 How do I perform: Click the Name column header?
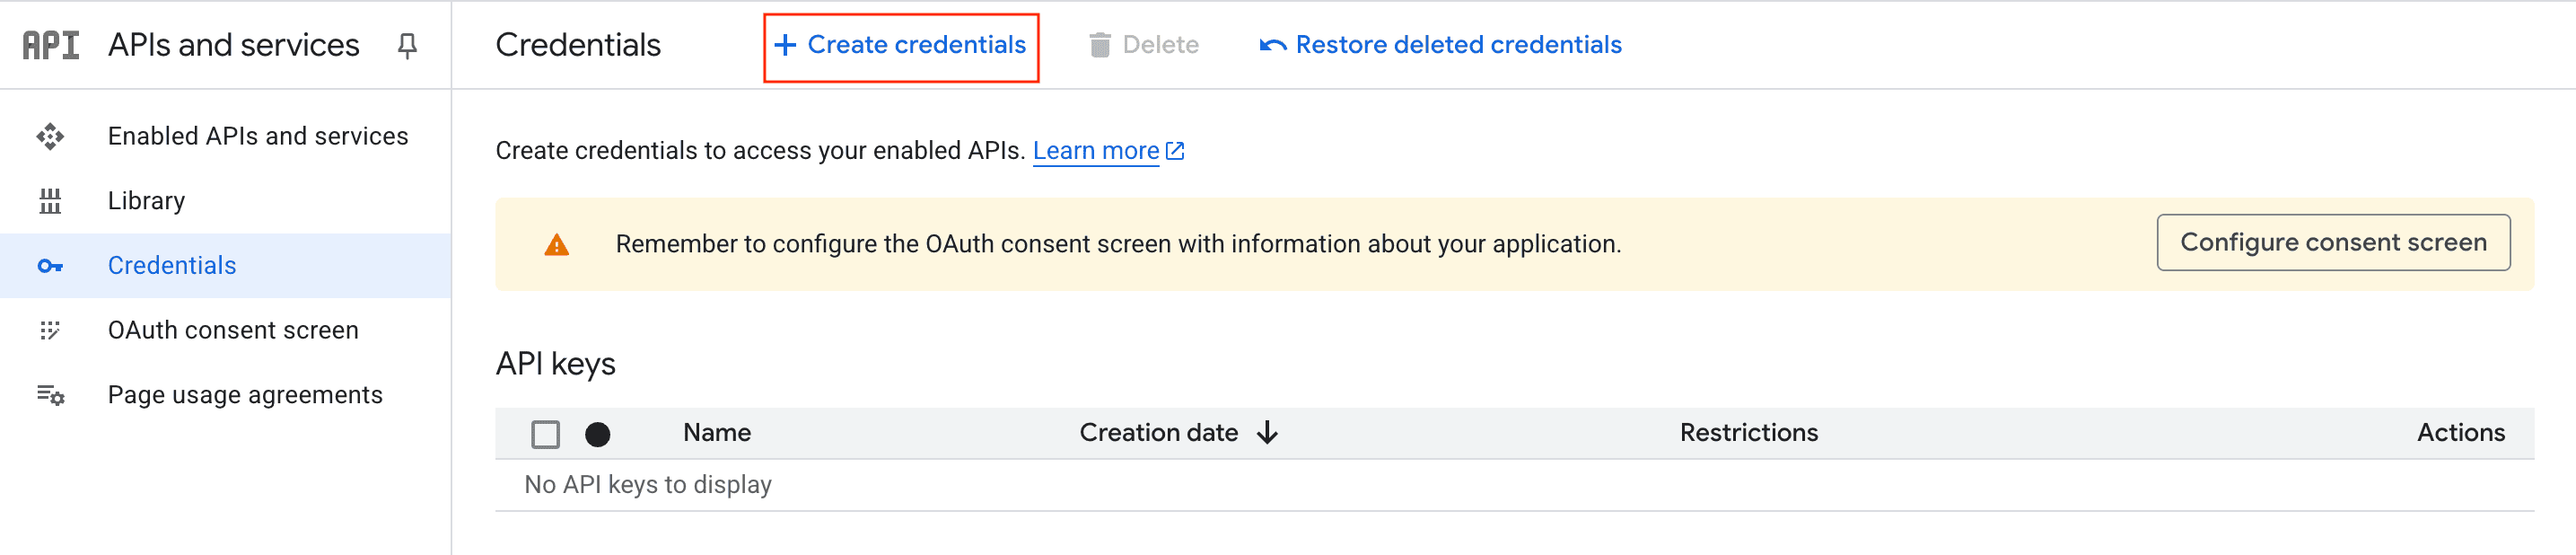[x=717, y=433]
